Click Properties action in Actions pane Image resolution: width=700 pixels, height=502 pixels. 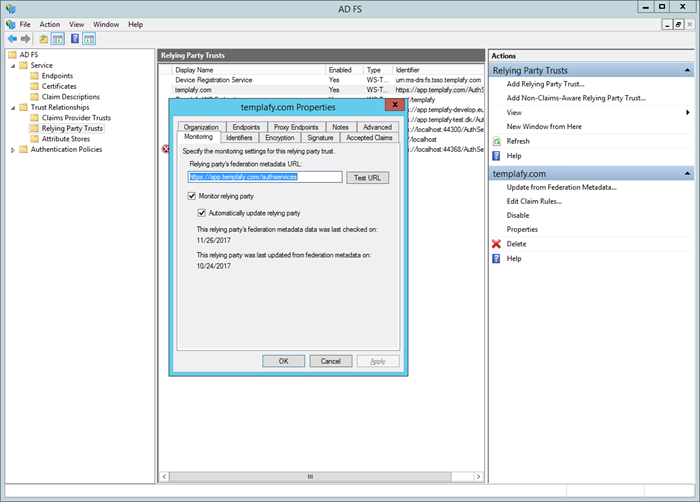coord(522,230)
